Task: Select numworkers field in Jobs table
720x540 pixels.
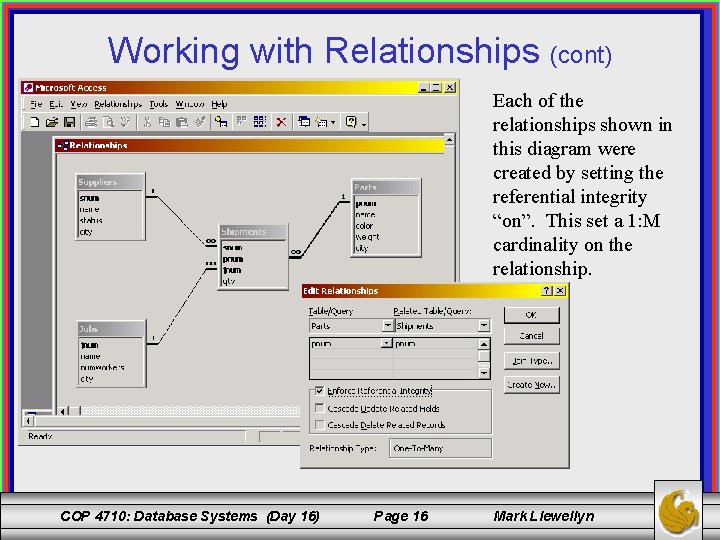Action: pos(102,367)
